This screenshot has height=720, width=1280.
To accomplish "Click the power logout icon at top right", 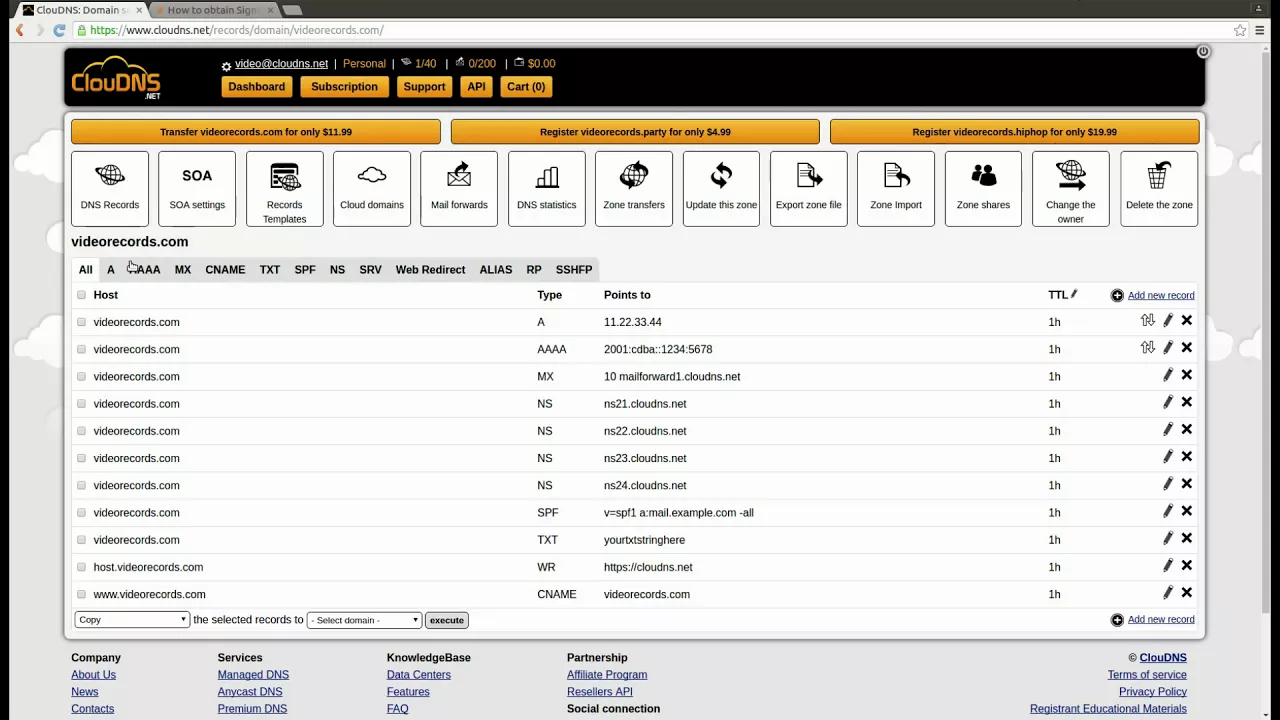I will [1203, 51].
